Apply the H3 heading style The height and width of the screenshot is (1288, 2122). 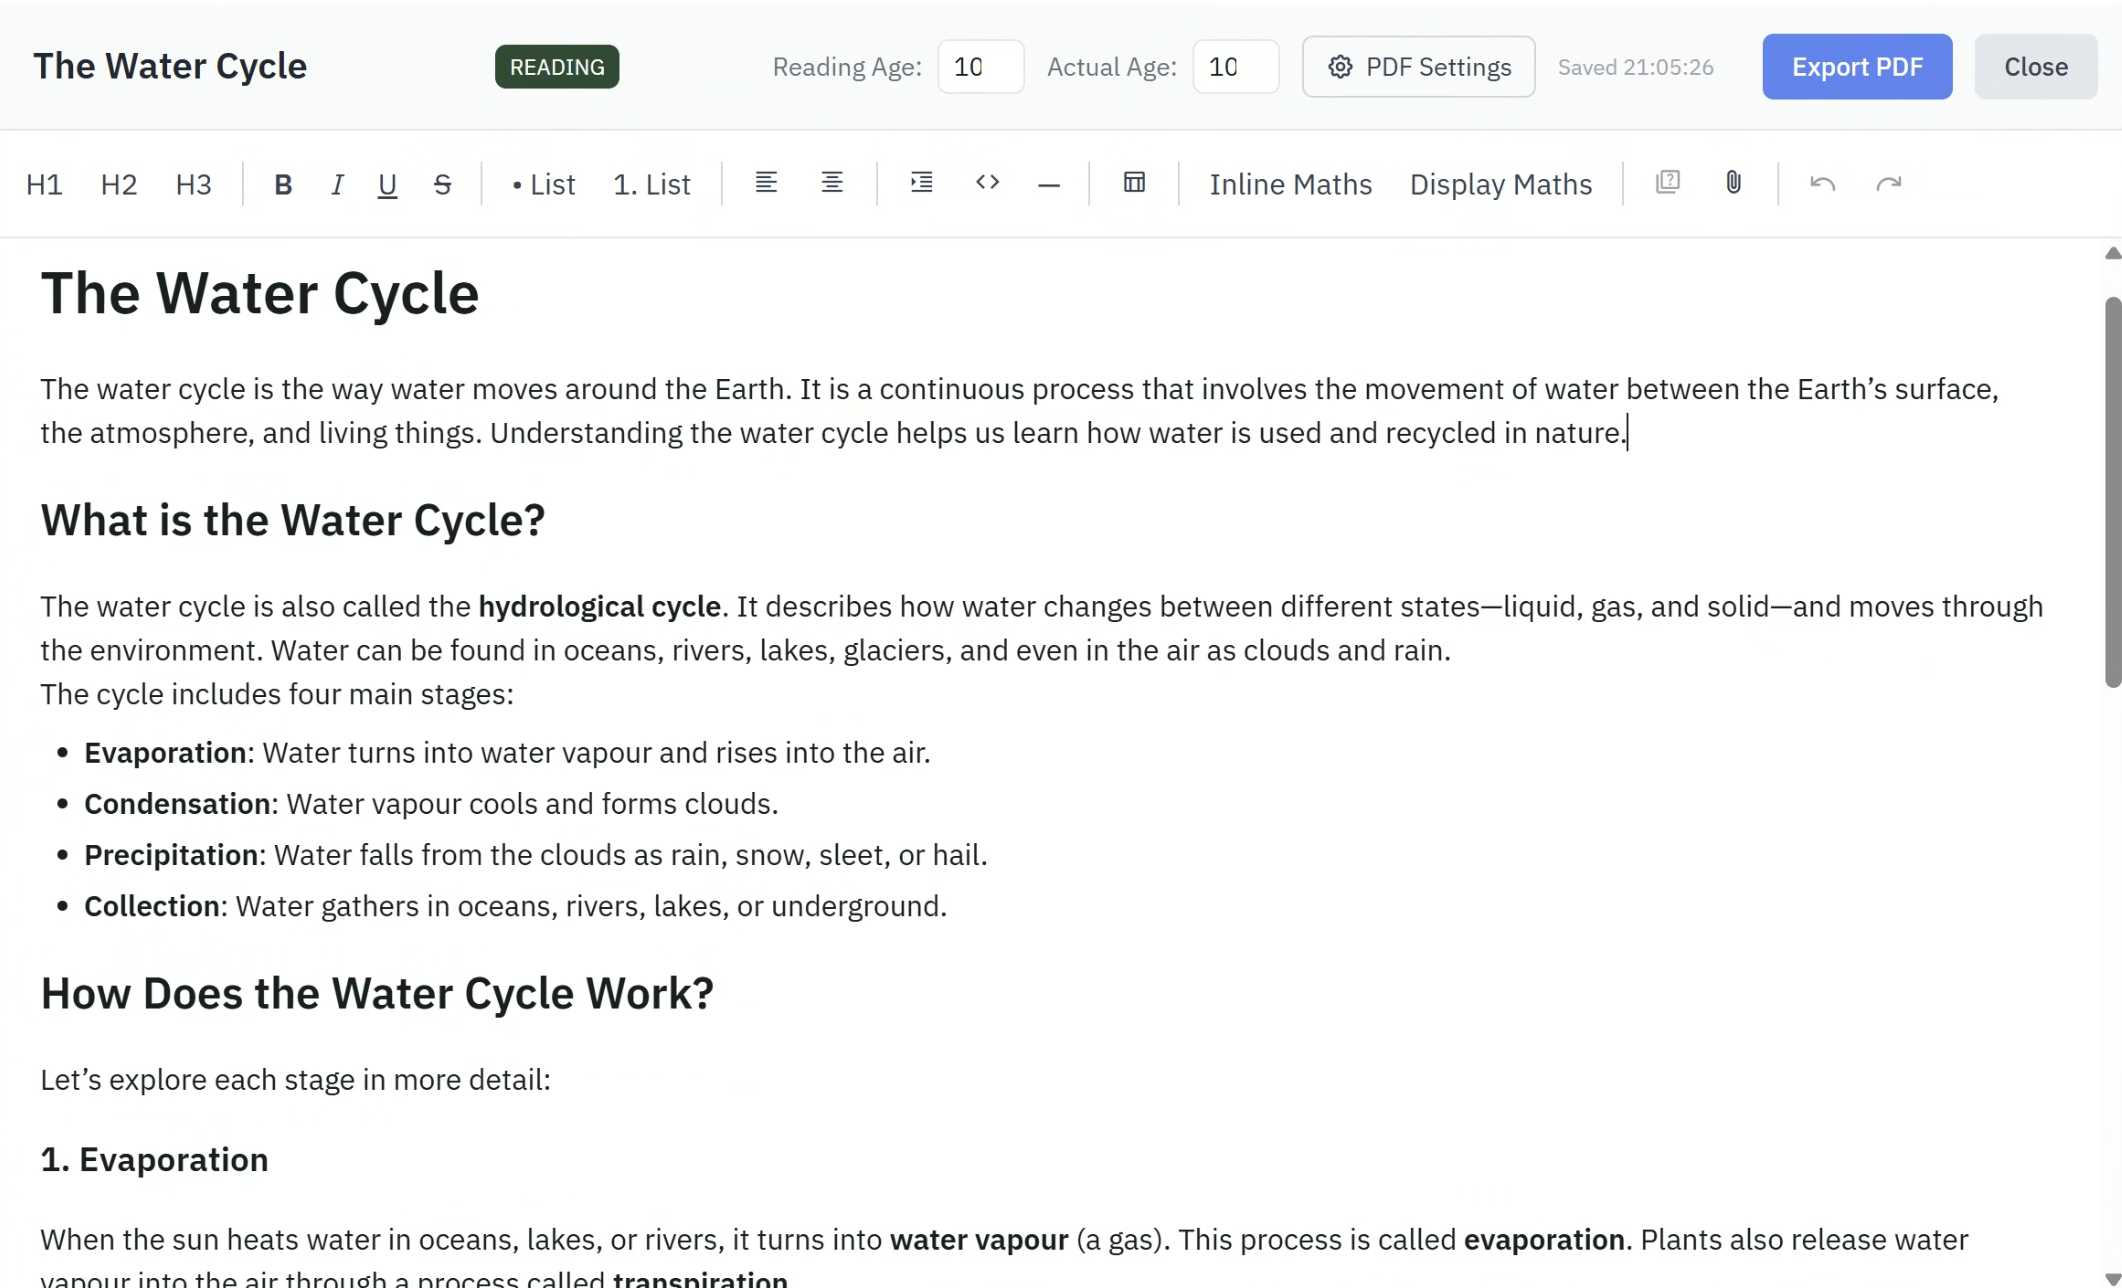(x=193, y=184)
